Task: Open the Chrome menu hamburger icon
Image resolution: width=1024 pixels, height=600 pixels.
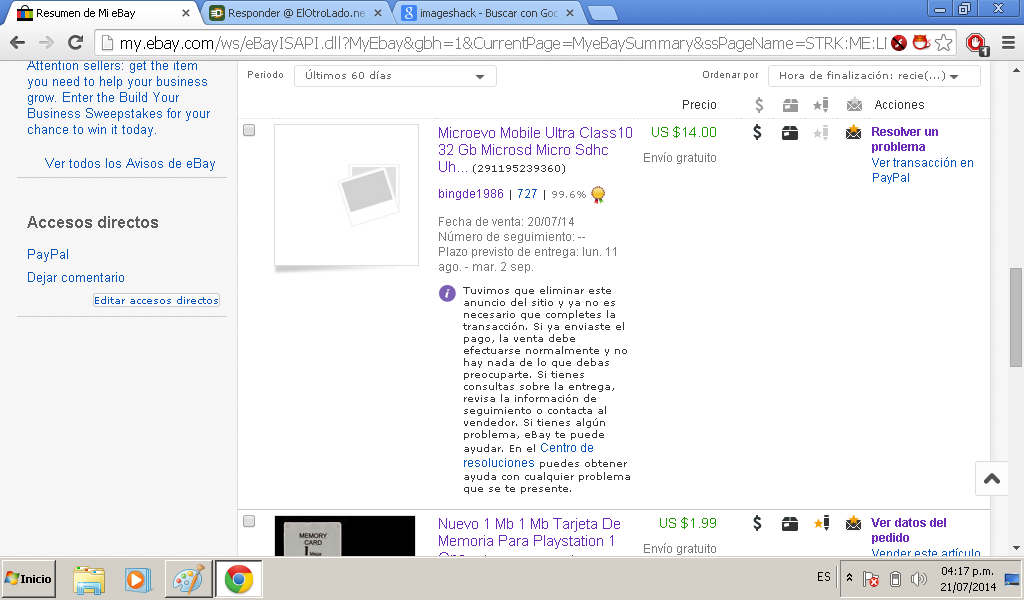Action: (1008, 43)
